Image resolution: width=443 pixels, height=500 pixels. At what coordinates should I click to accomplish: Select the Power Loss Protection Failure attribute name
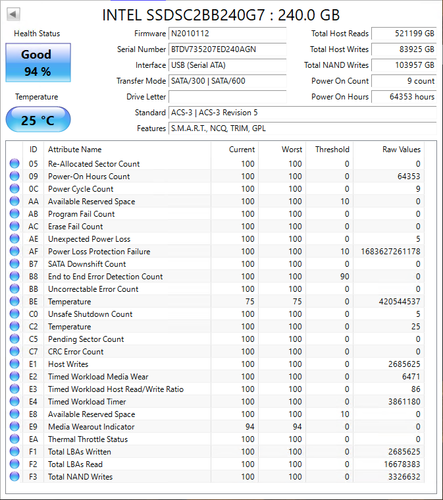[99, 251]
